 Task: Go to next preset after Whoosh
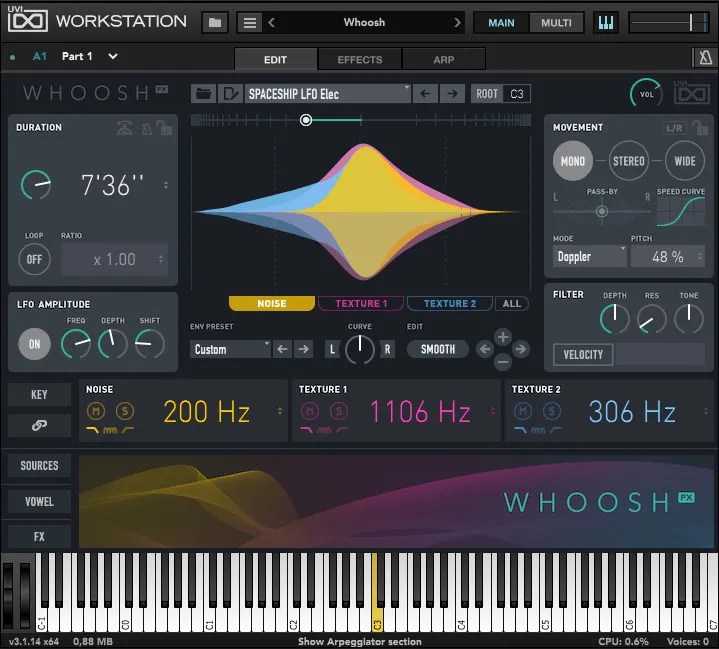pyautogui.click(x=457, y=22)
